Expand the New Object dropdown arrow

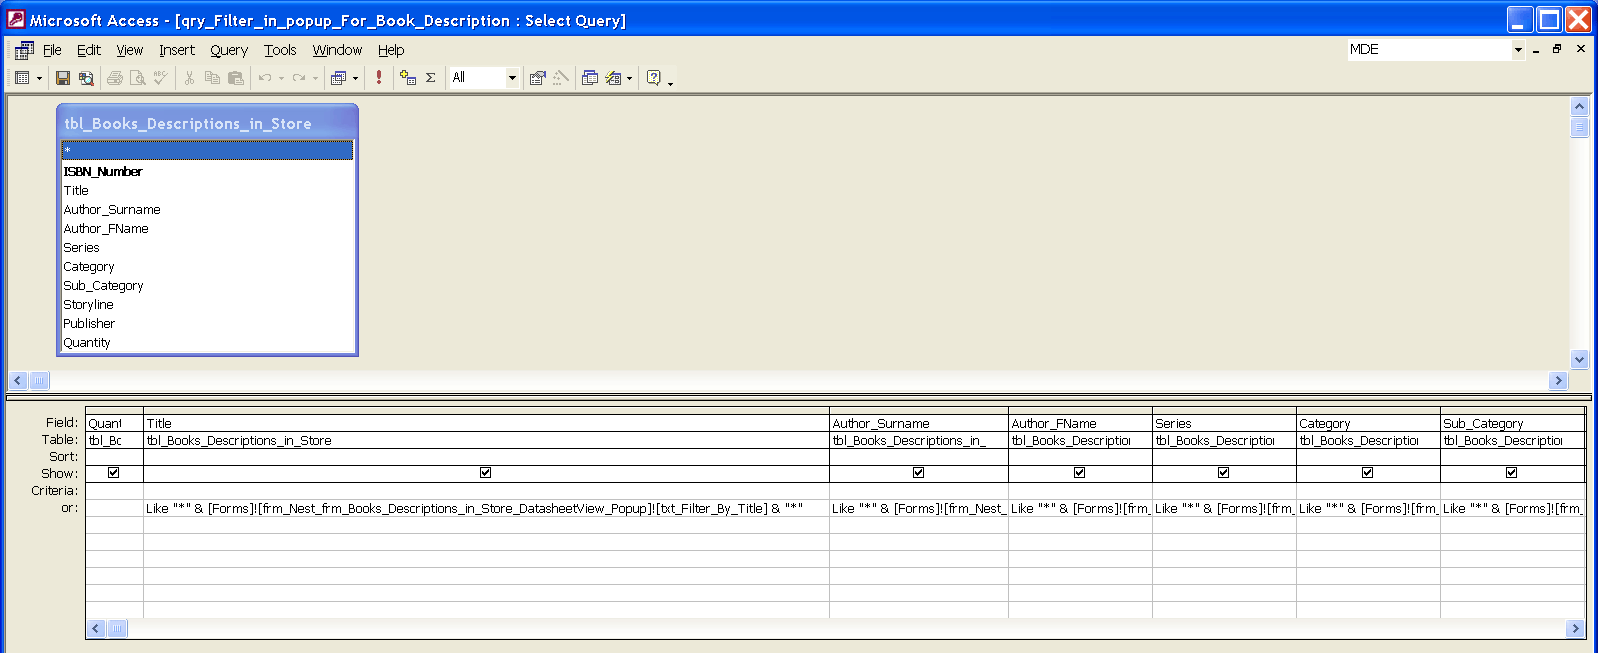point(629,78)
